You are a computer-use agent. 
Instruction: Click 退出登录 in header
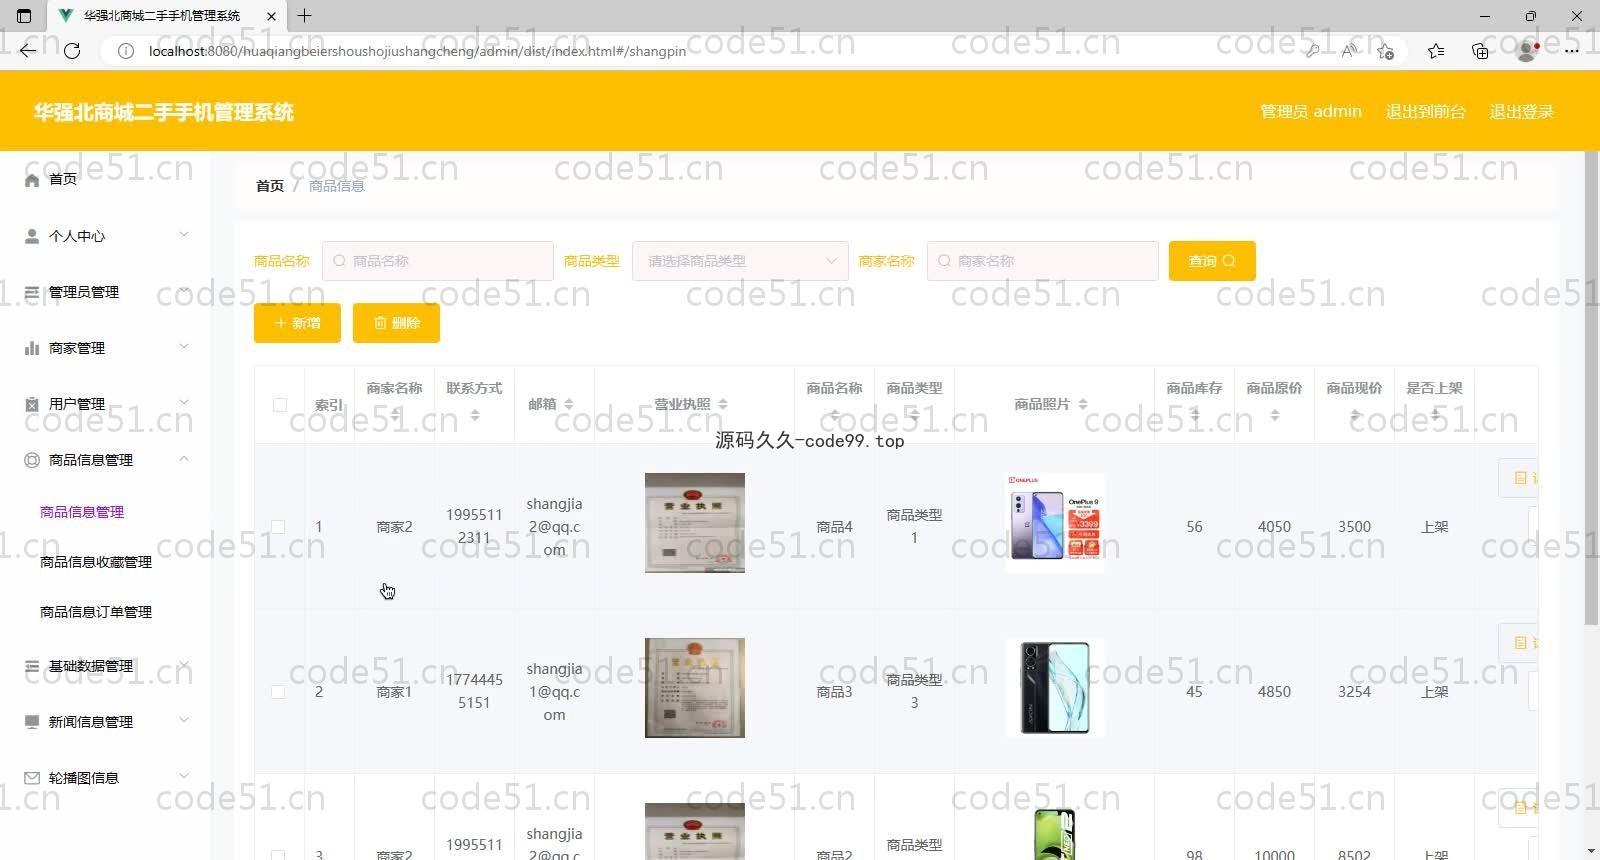(x=1521, y=112)
